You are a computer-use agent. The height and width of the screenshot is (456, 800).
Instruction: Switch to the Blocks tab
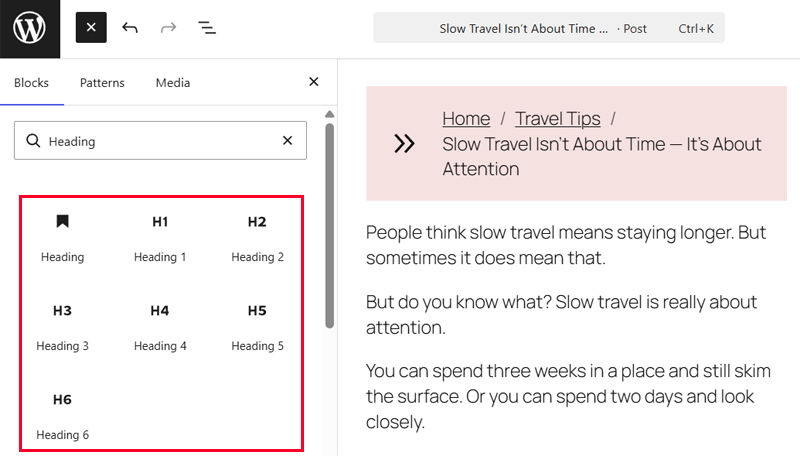click(31, 83)
